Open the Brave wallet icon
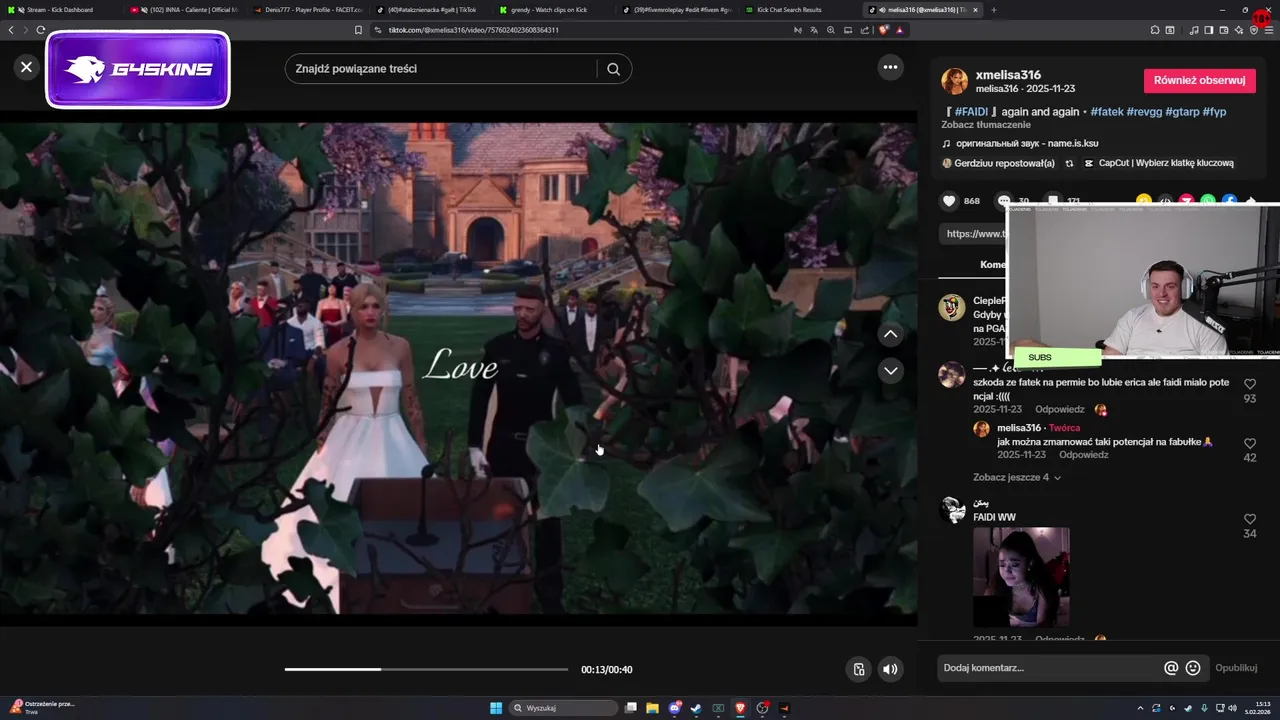The image size is (1280, 720). pos(1223,30)
